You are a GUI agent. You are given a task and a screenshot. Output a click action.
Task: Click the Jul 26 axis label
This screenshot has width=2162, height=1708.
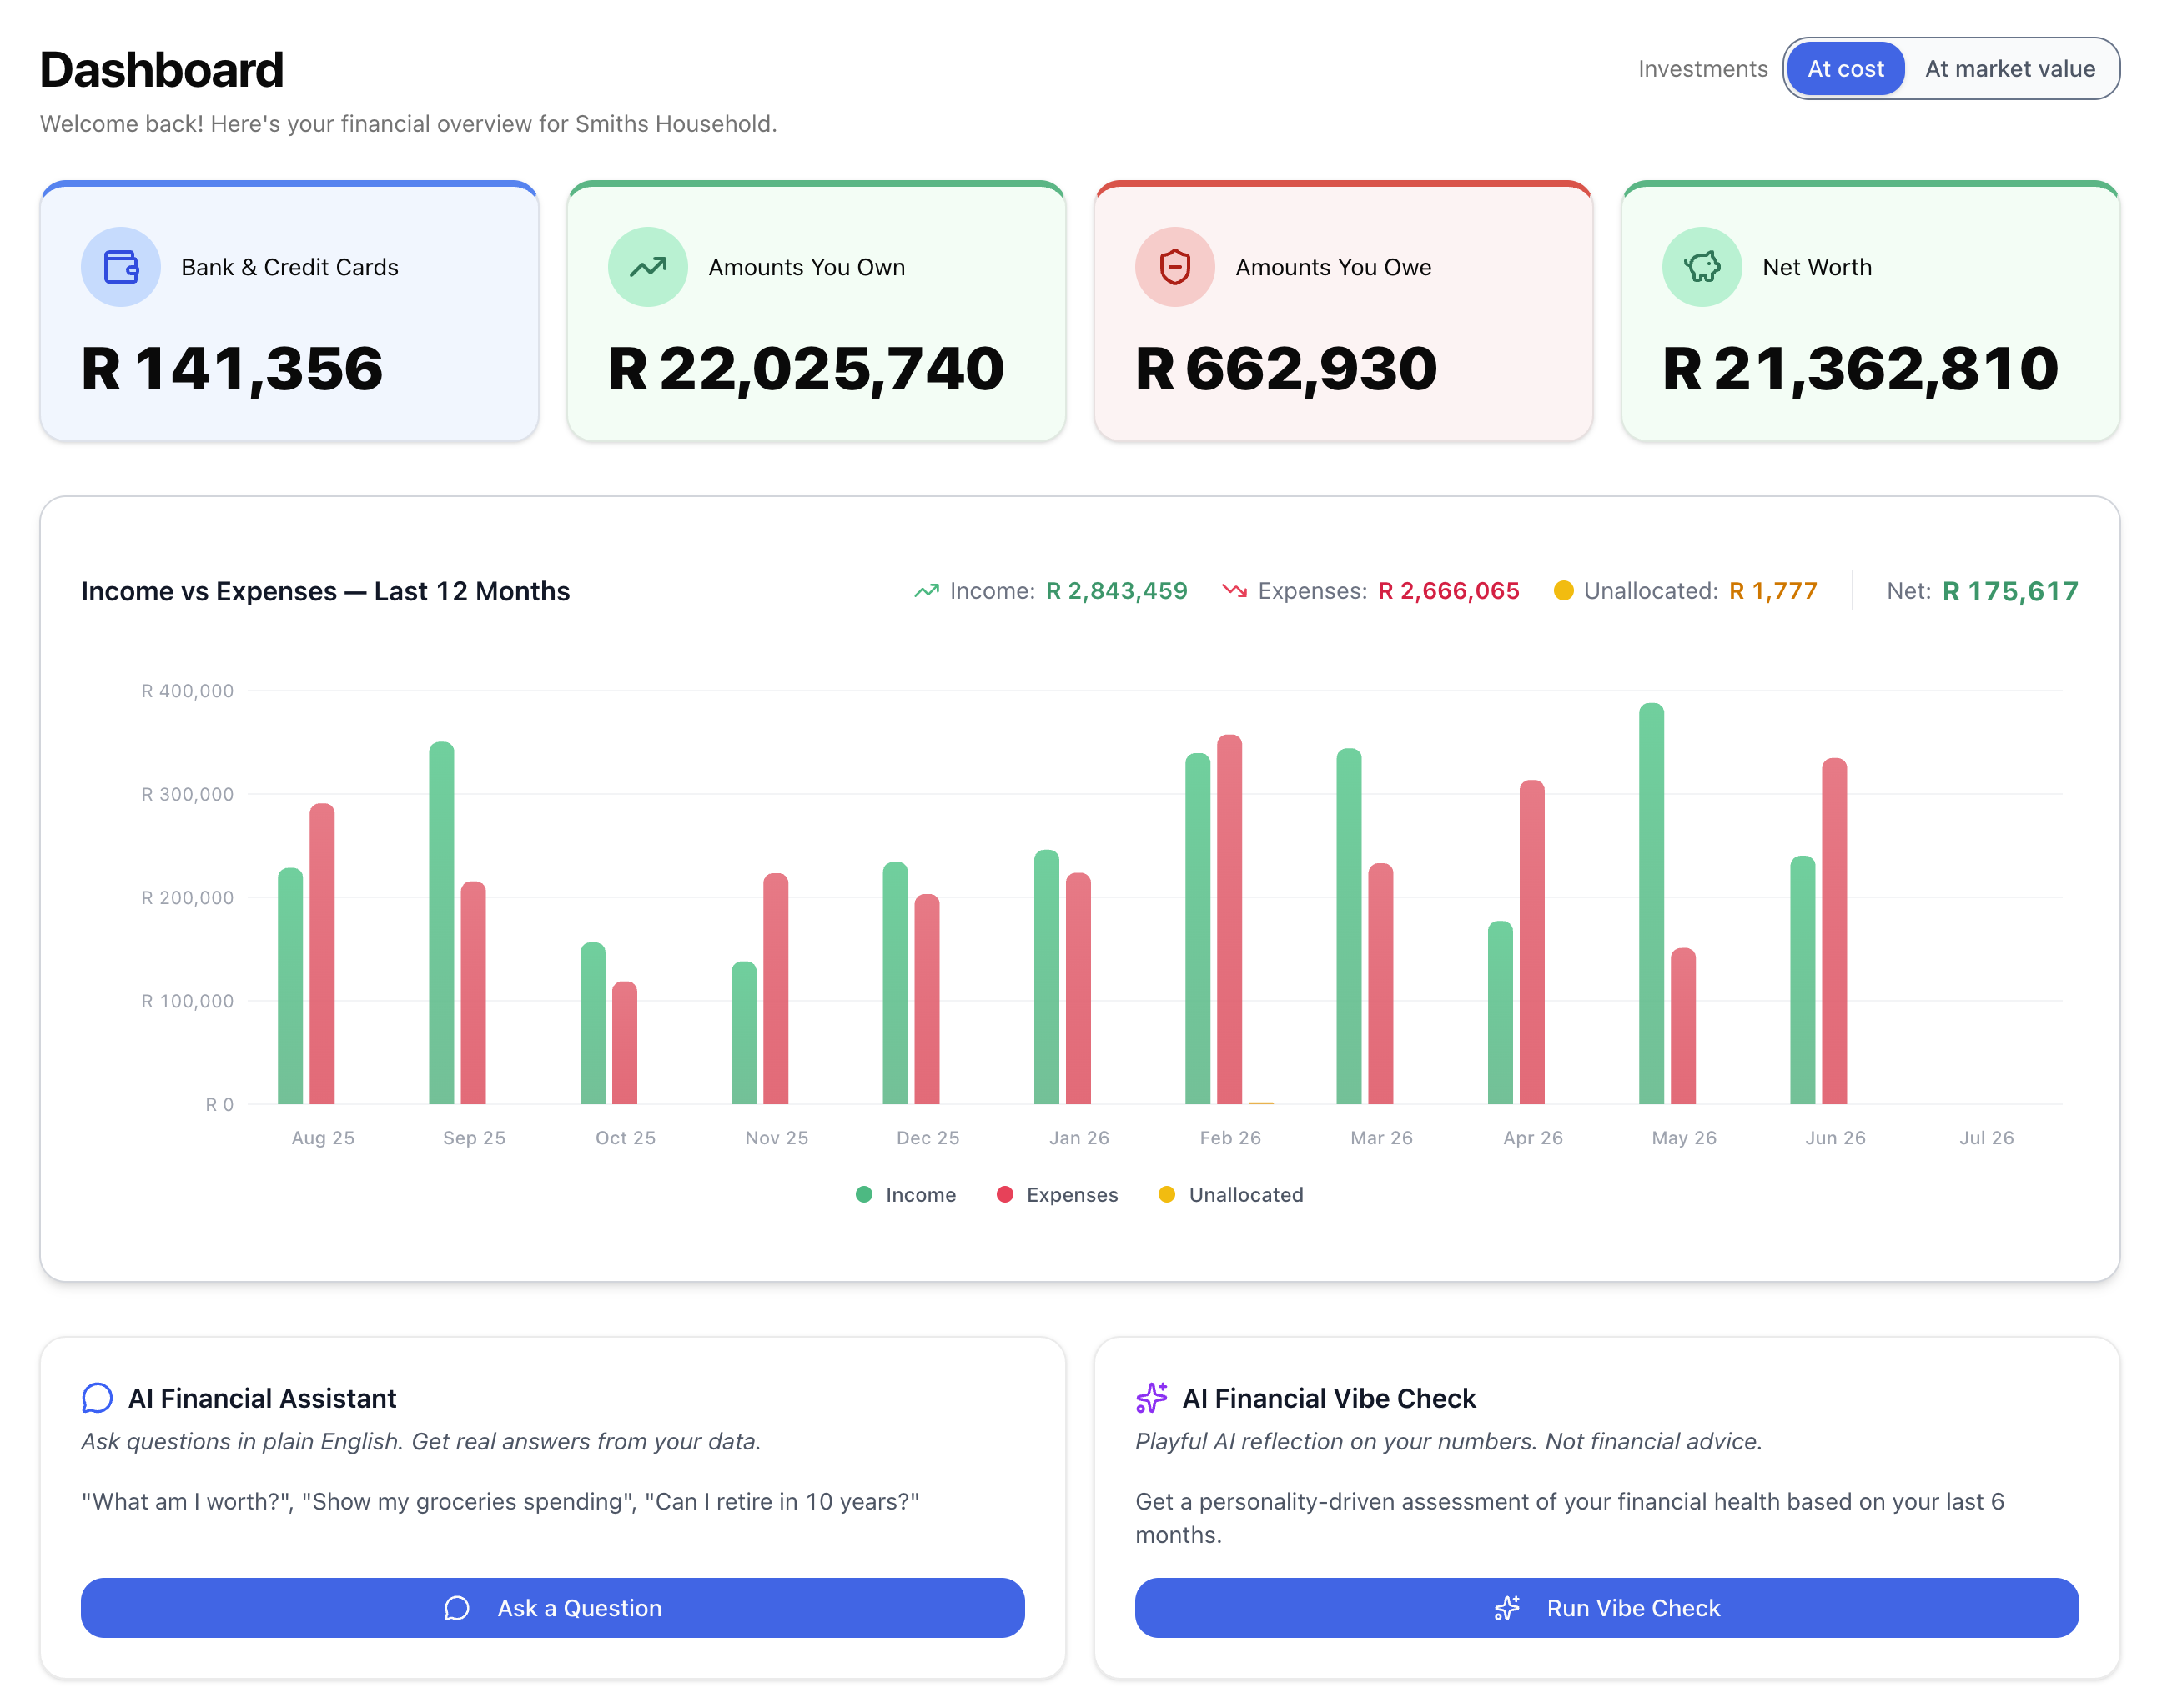coord(1987,1138)
